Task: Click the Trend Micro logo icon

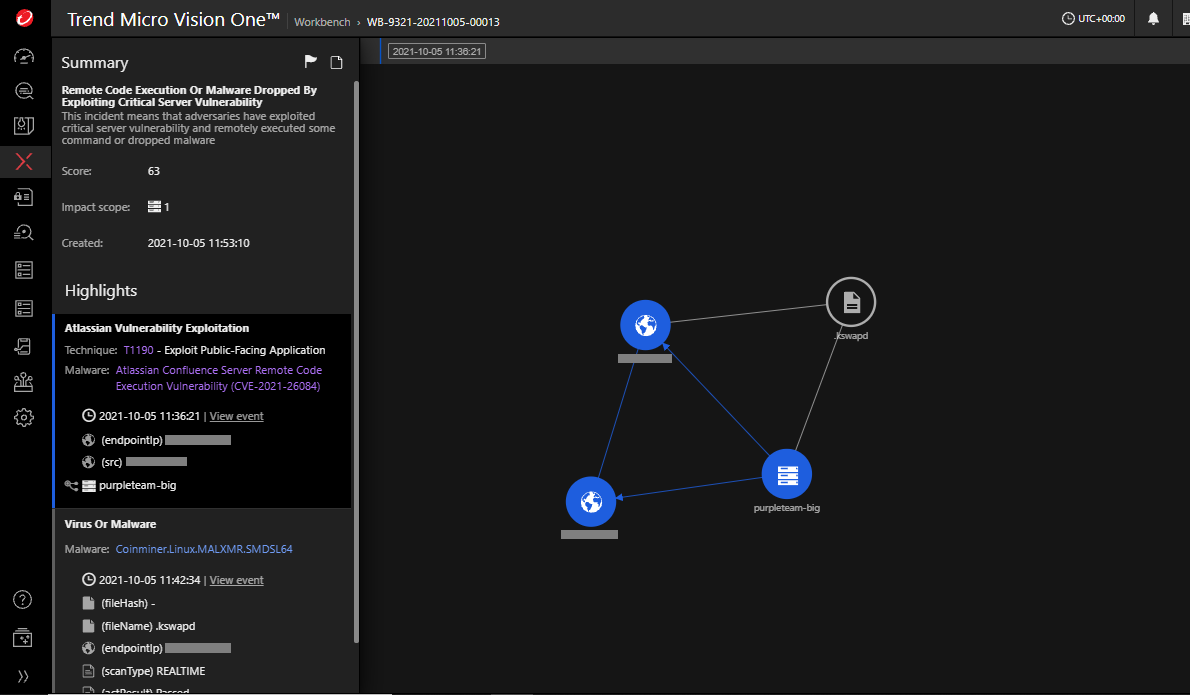Action: [25, 19]
